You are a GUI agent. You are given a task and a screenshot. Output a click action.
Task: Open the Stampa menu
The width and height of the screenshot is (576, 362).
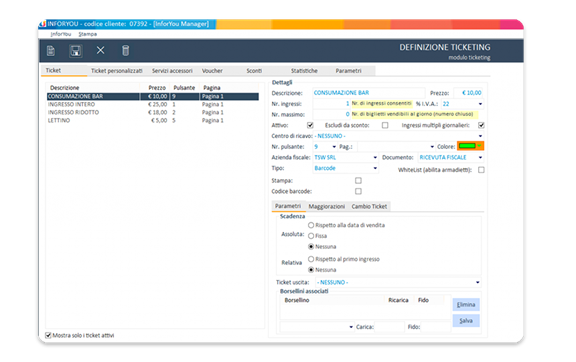(88, 34)
